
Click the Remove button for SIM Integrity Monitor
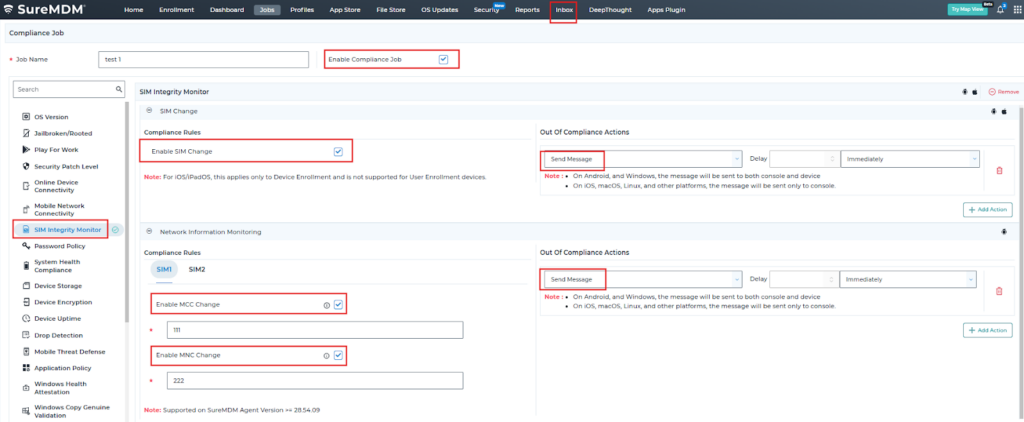1002,91
